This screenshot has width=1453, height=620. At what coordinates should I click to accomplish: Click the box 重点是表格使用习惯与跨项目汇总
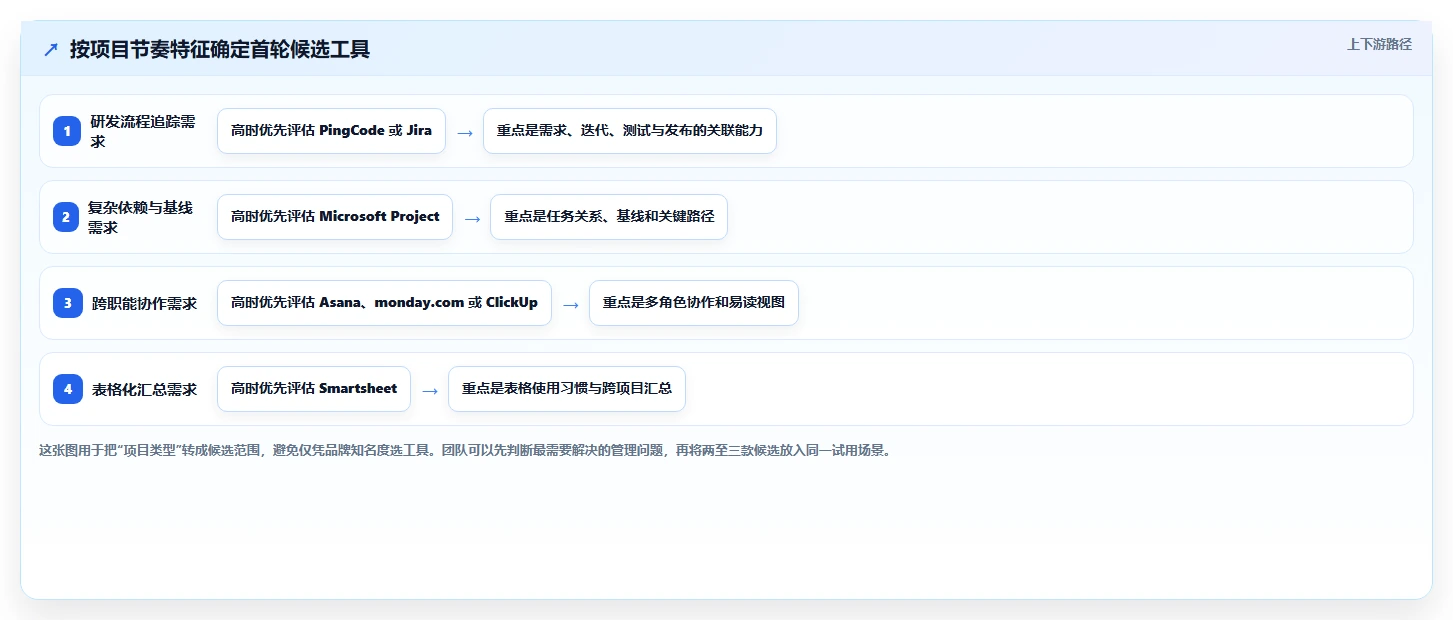tap(567, 389)
